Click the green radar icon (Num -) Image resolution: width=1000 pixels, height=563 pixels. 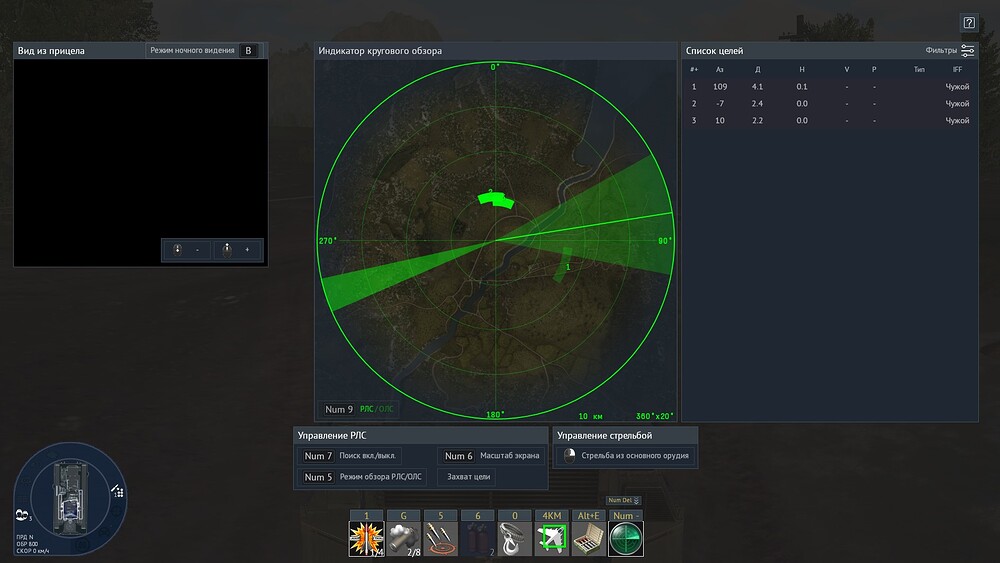626,539
